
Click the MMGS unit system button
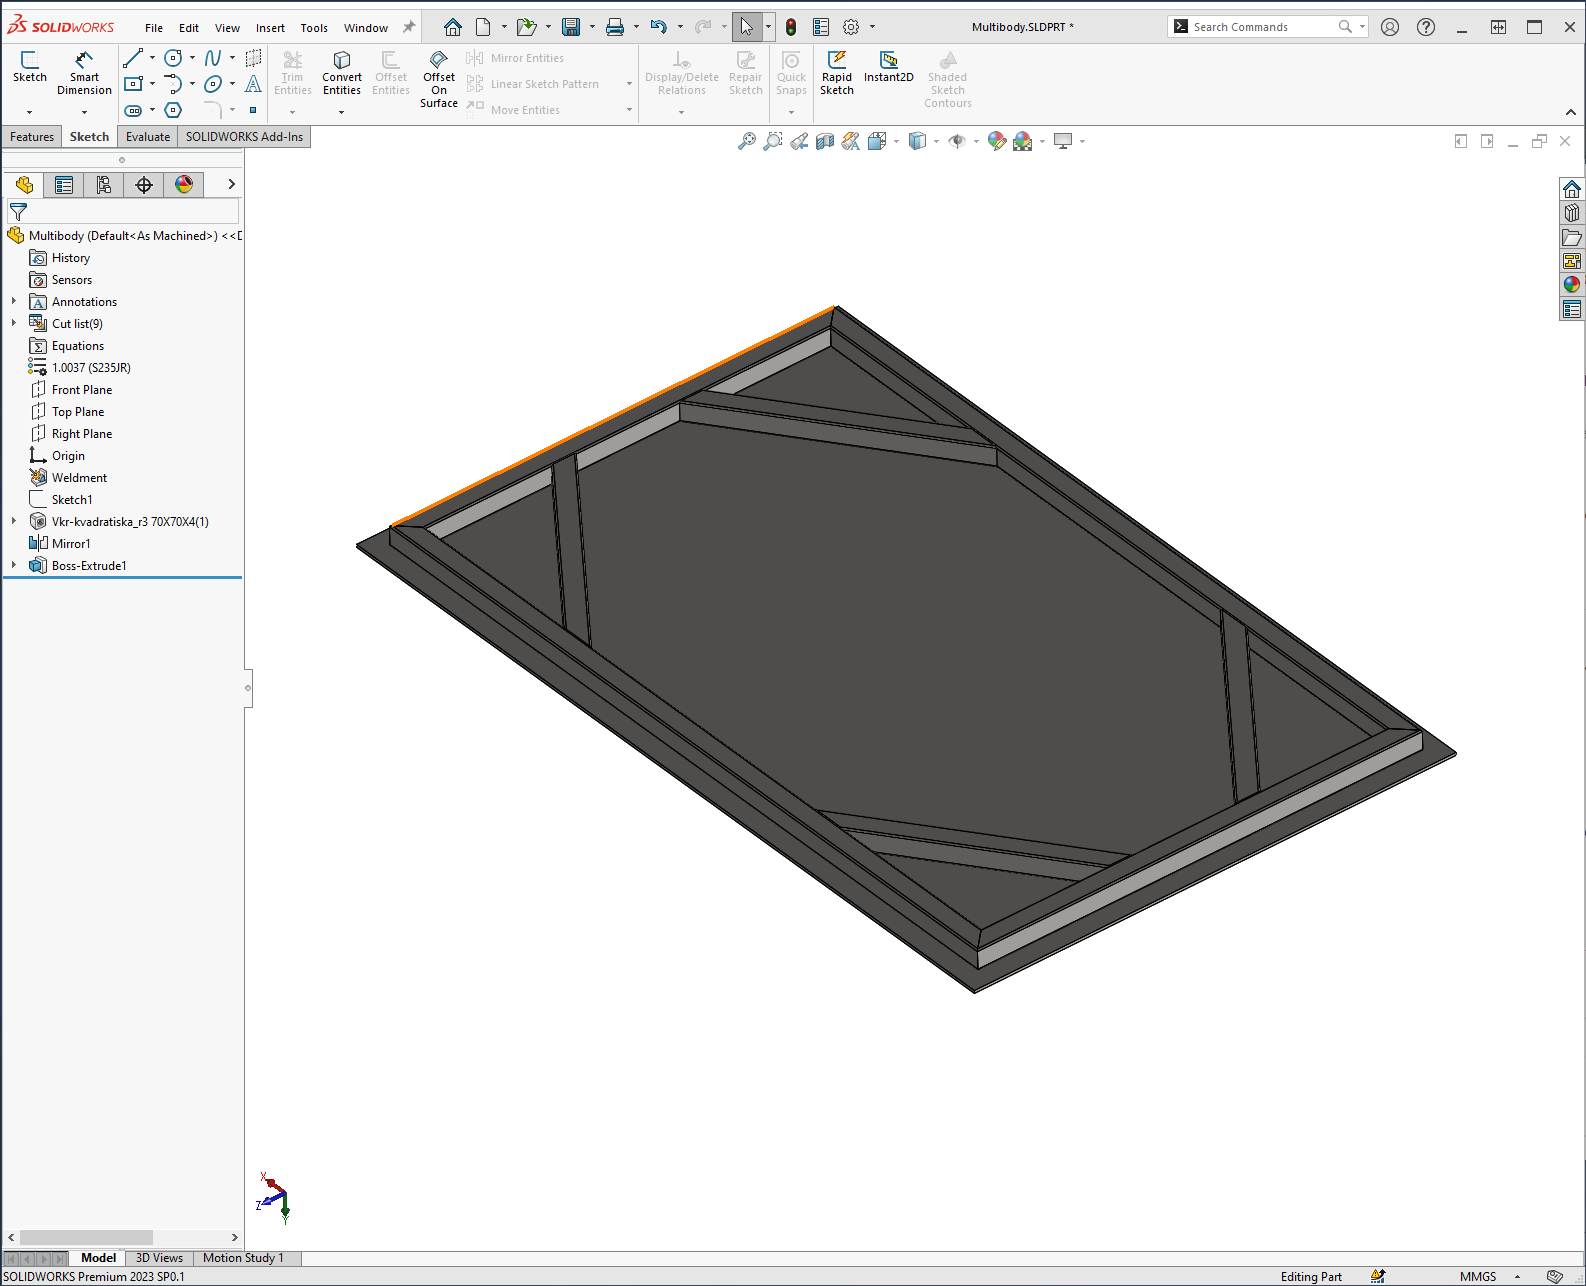pos(1477,1276)
